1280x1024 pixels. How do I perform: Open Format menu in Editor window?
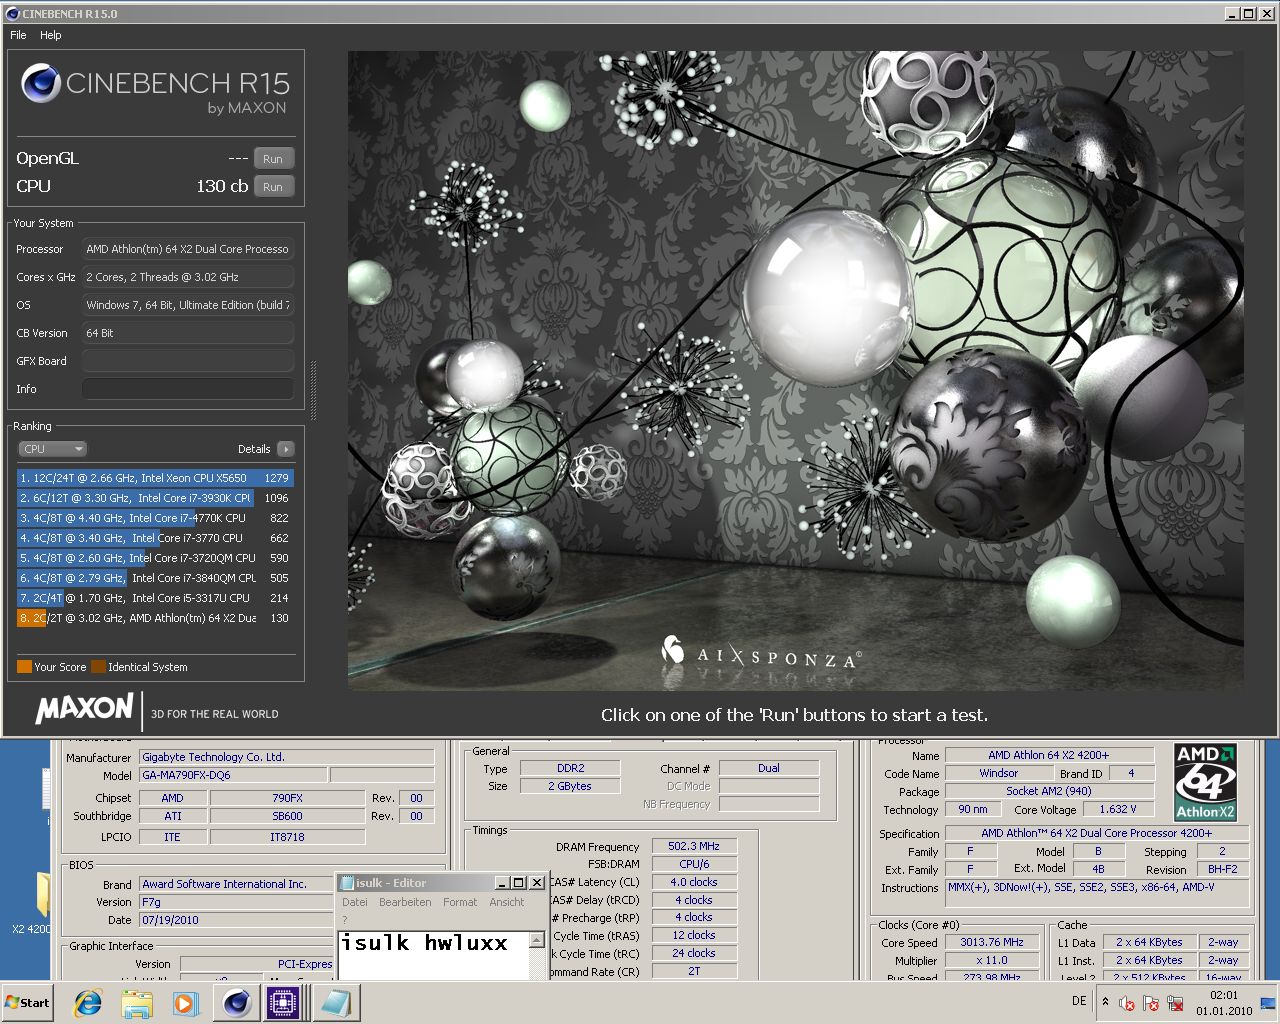point(460,902)
